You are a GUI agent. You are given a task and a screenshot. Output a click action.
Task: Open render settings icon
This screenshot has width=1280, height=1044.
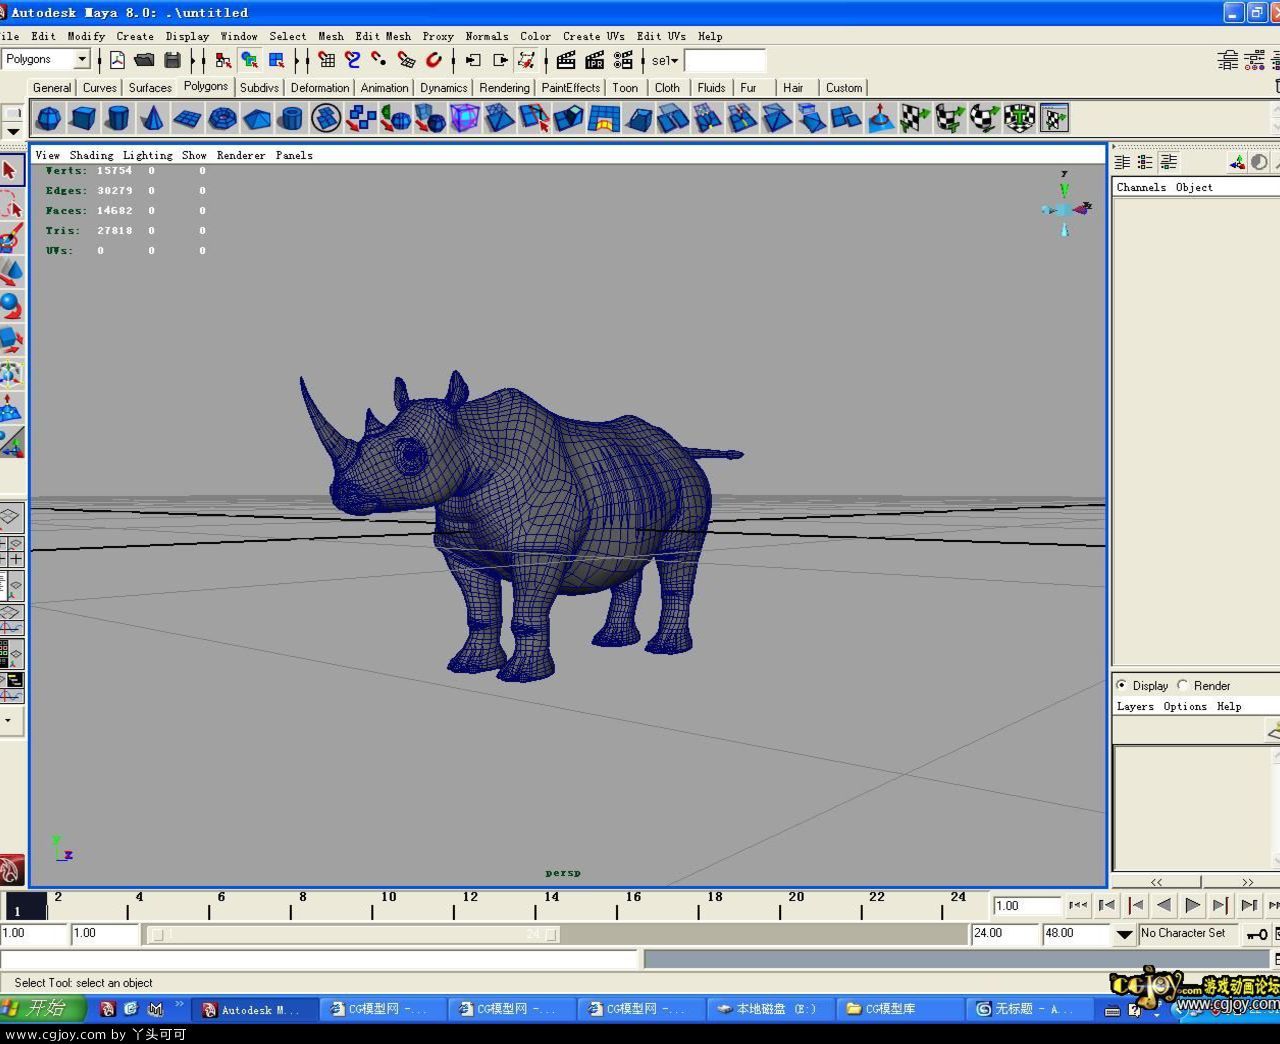[623, 60]
